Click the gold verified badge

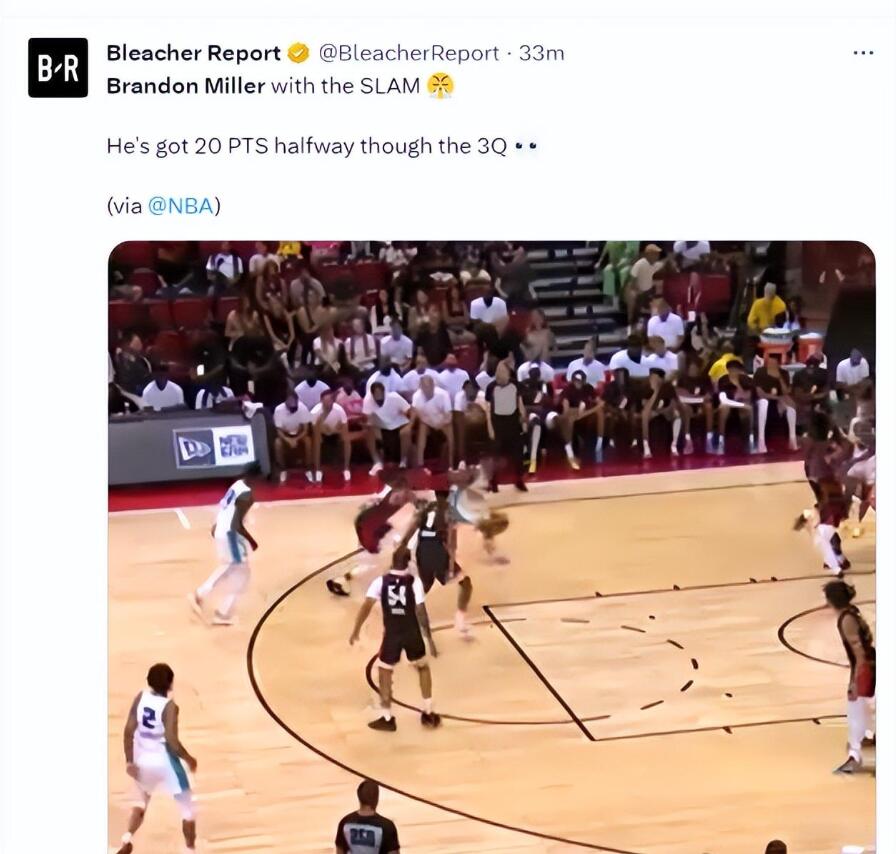[298, 53]
